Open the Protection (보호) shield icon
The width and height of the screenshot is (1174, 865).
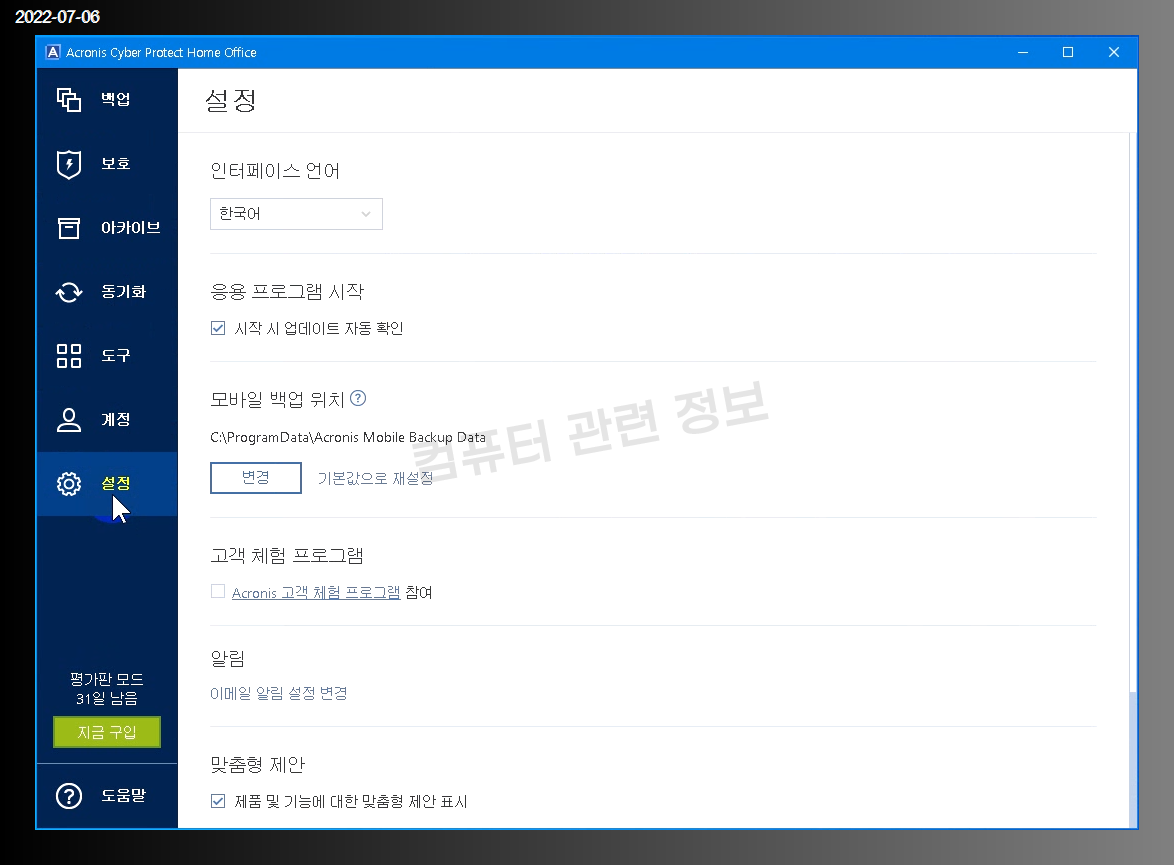coord(69,164)
